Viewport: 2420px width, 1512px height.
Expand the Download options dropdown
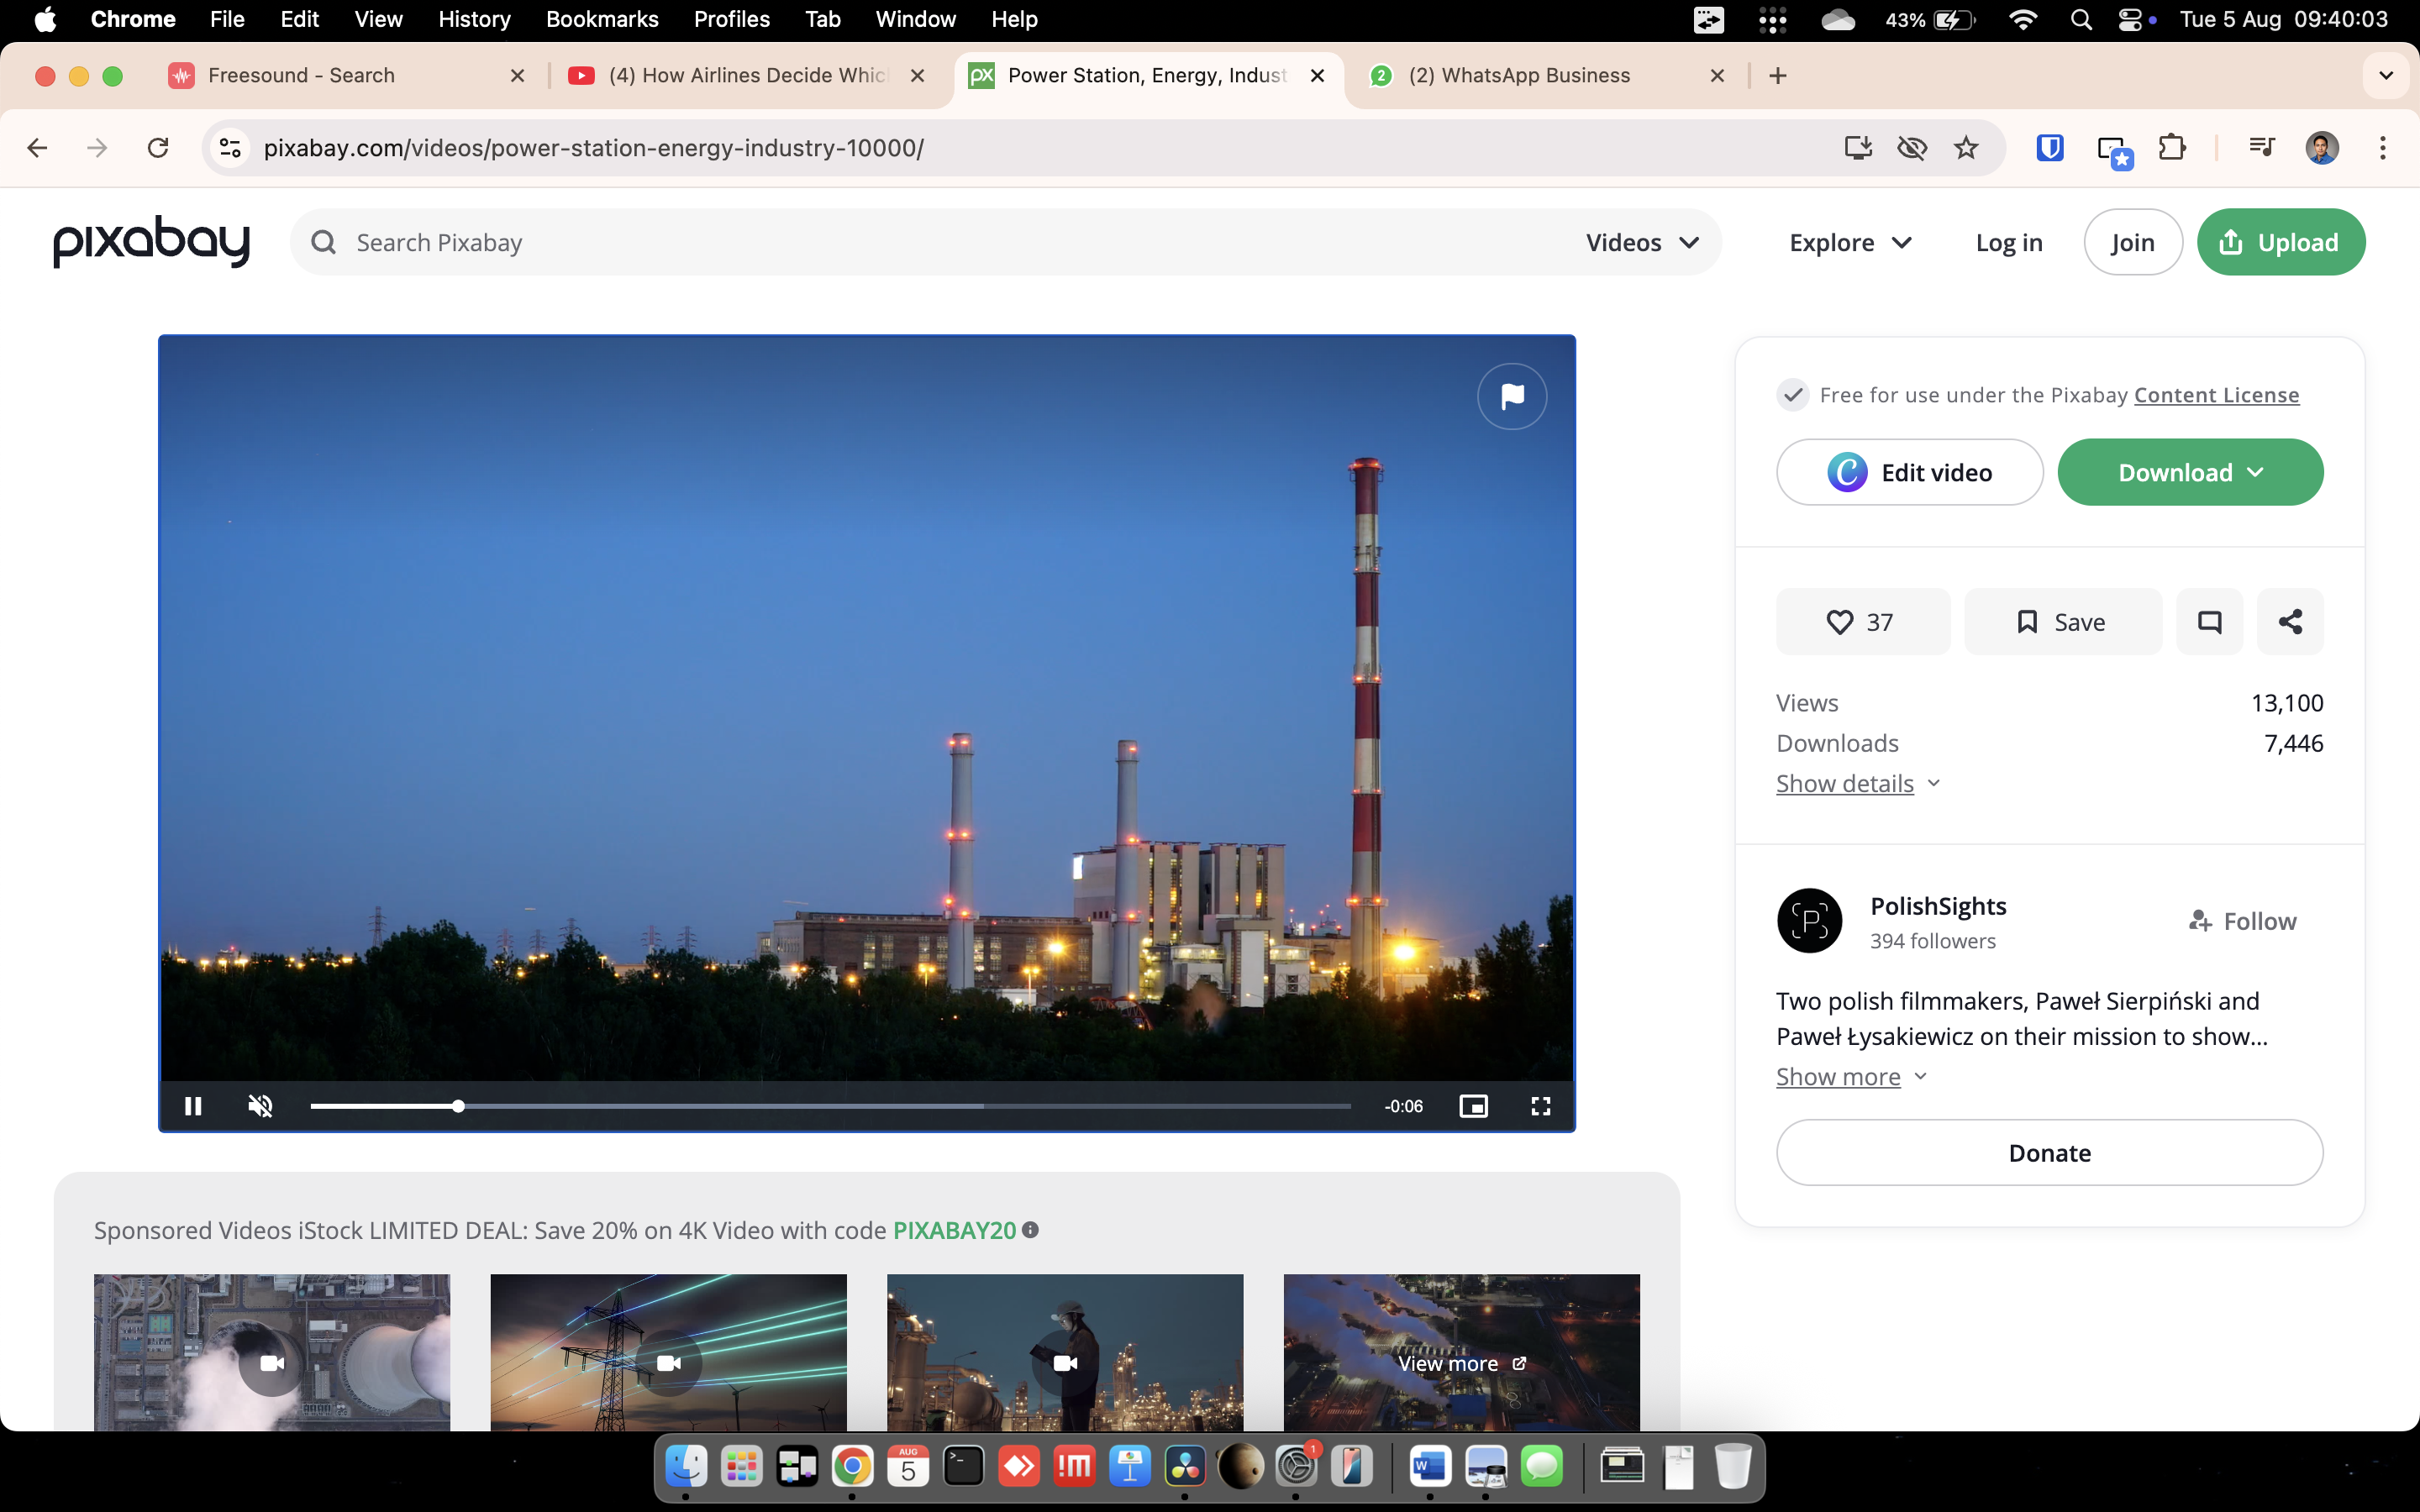pos(2189,472)
